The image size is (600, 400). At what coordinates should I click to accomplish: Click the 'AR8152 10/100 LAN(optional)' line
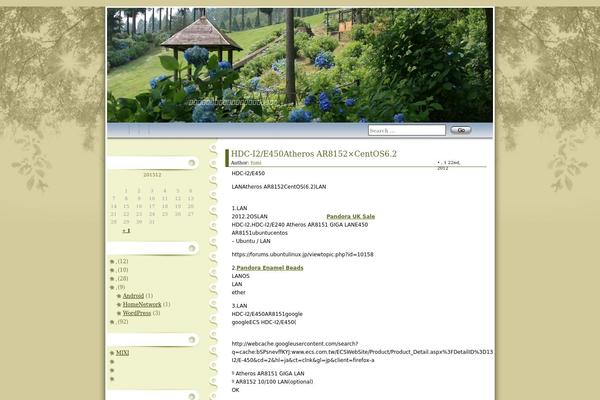pyautogui.click(x=272, y=382)
